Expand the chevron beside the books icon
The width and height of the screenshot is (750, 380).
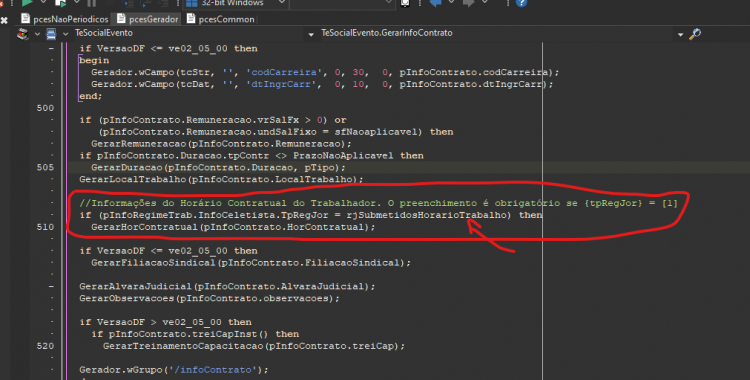coord(36,34)
